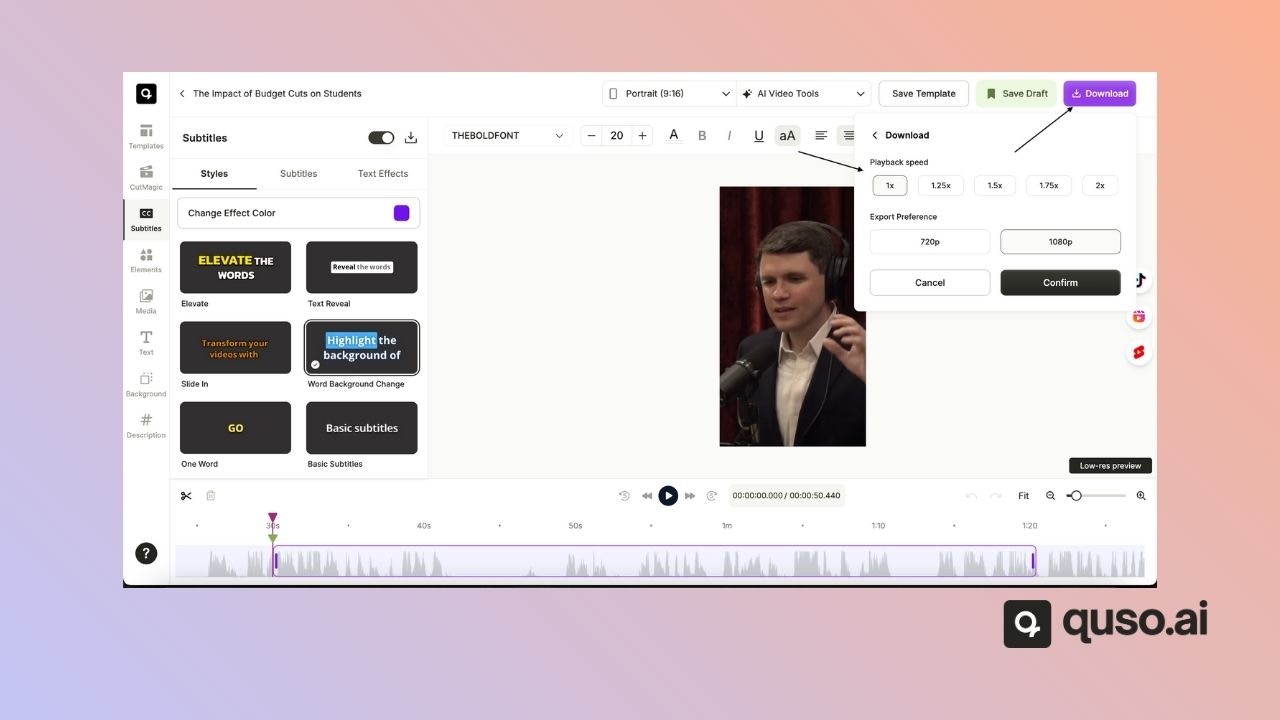Align subtitle text left

tap(821, 136)
